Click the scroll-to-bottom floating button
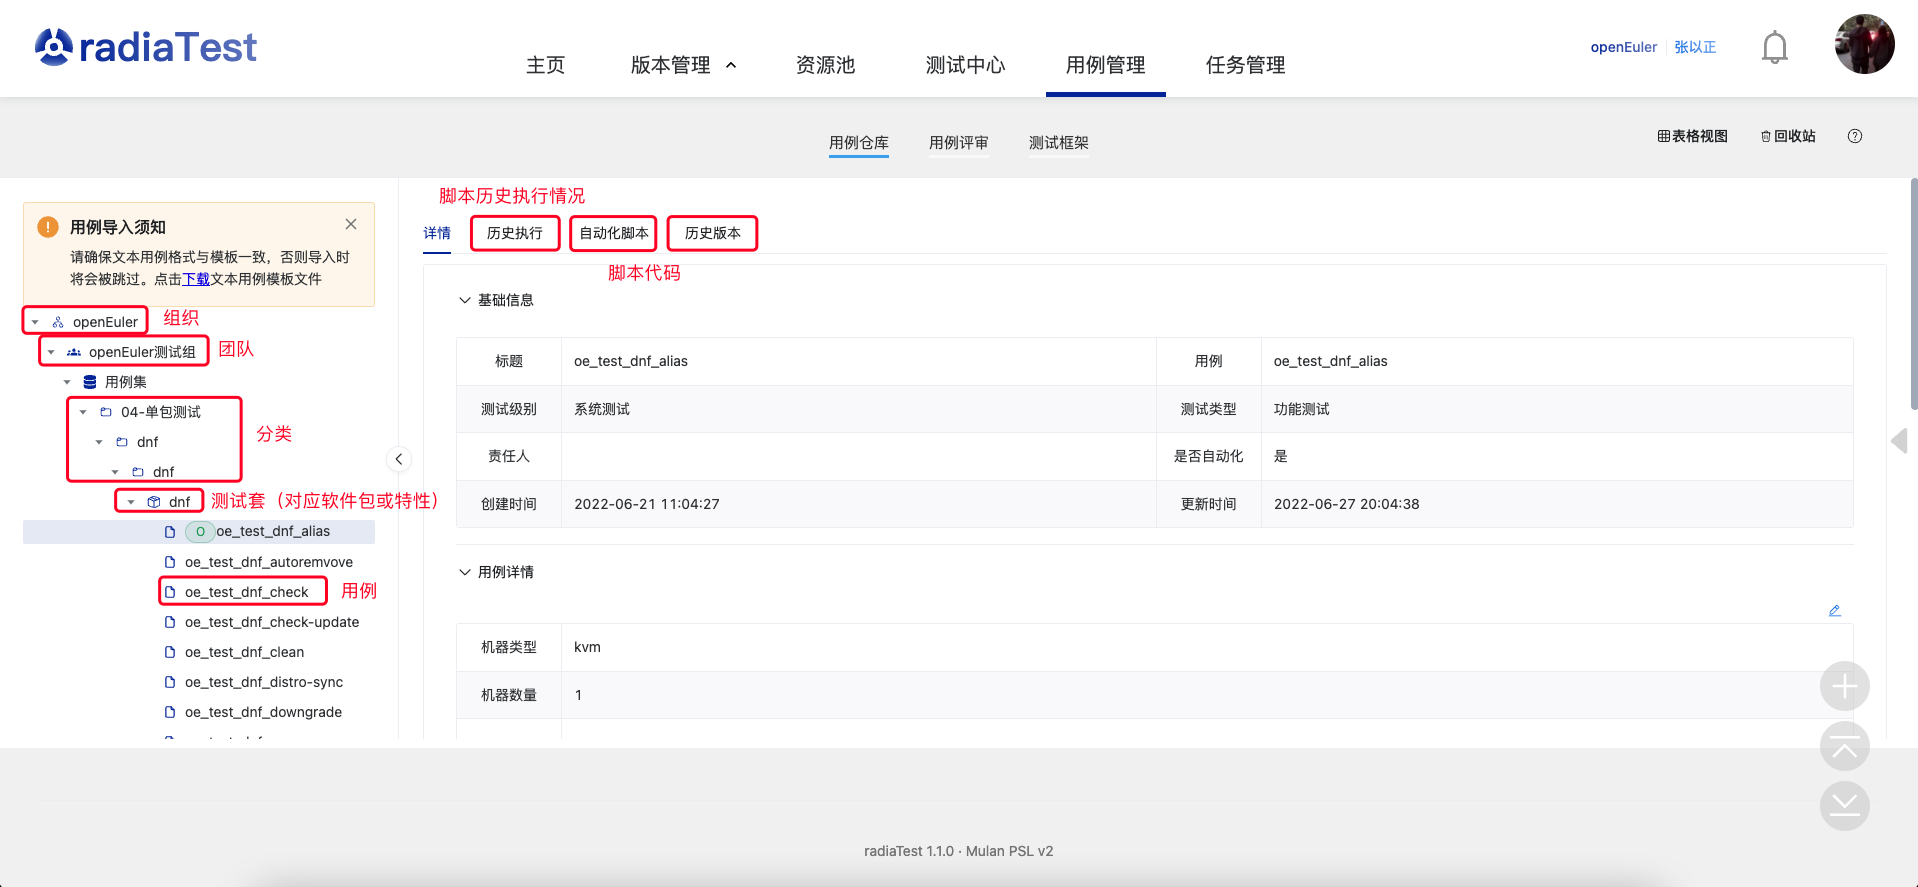The height and width of the screenshot is (887, 1918). click(x=1844, y=806)
